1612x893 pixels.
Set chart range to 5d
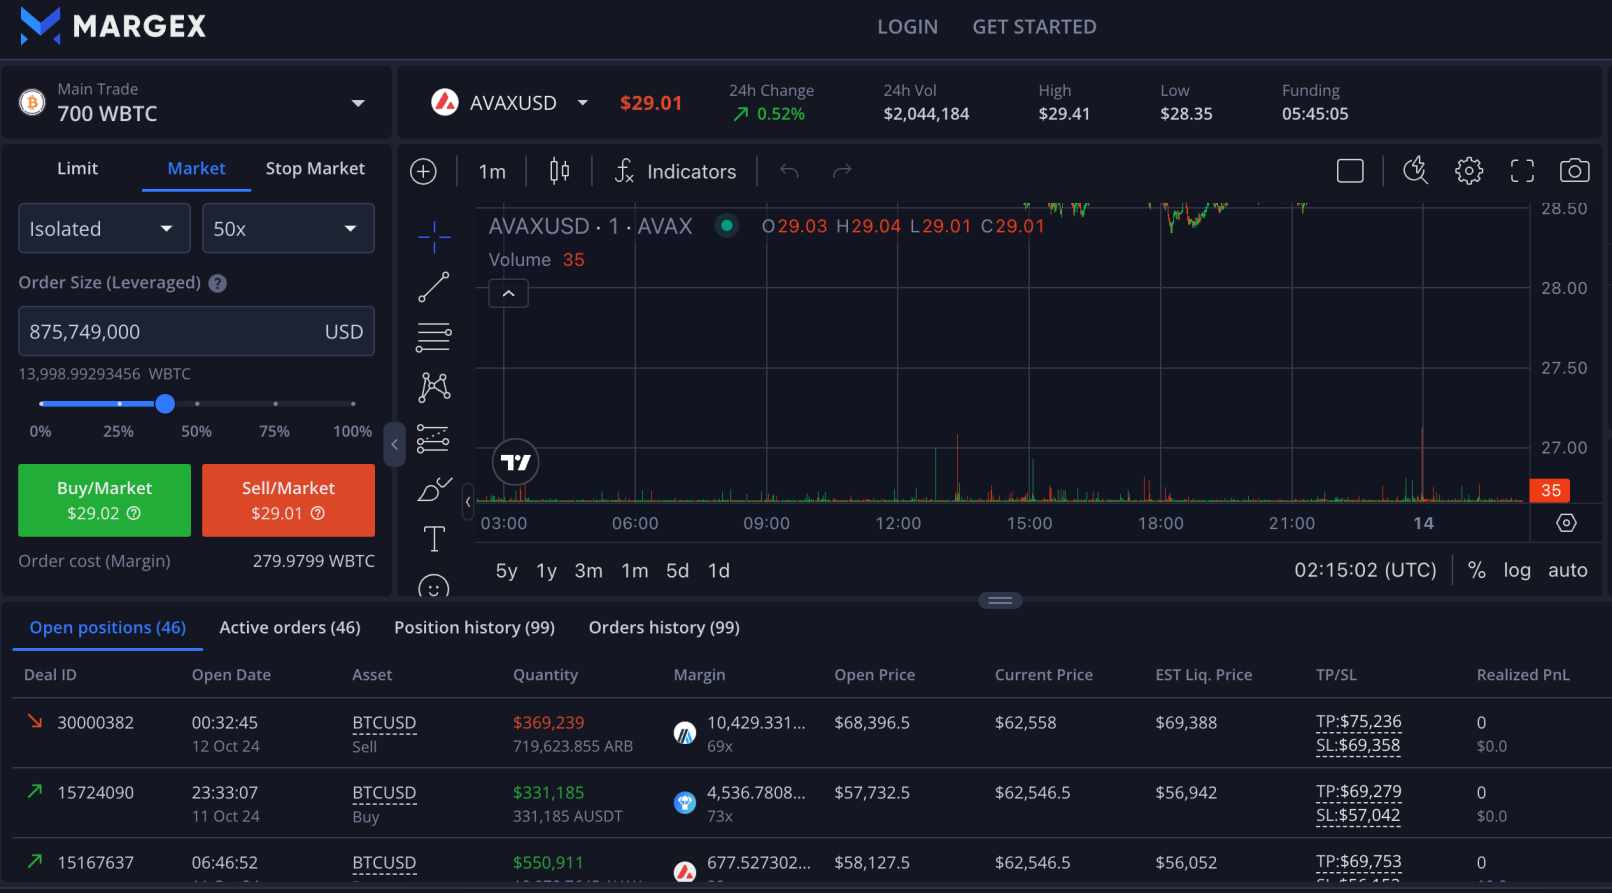click(677, 570)
